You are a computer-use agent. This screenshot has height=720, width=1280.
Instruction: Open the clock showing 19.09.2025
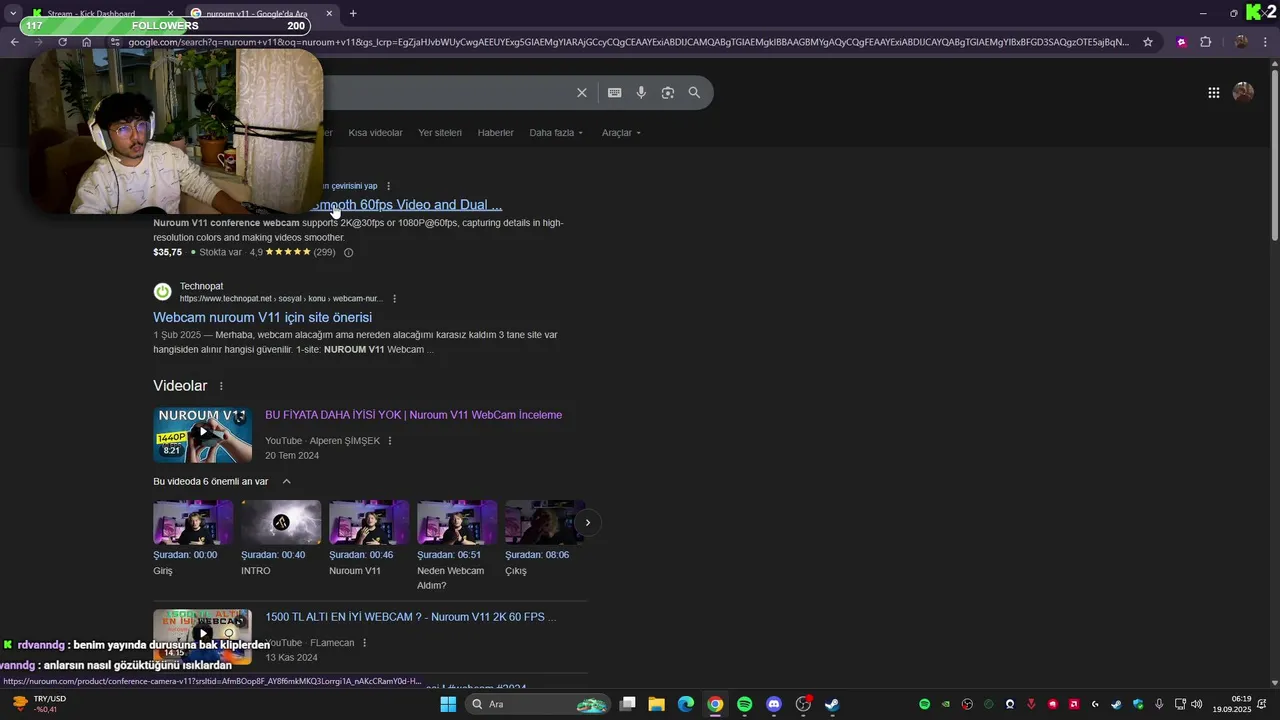pyautogui.click(x=1232, y=704)
